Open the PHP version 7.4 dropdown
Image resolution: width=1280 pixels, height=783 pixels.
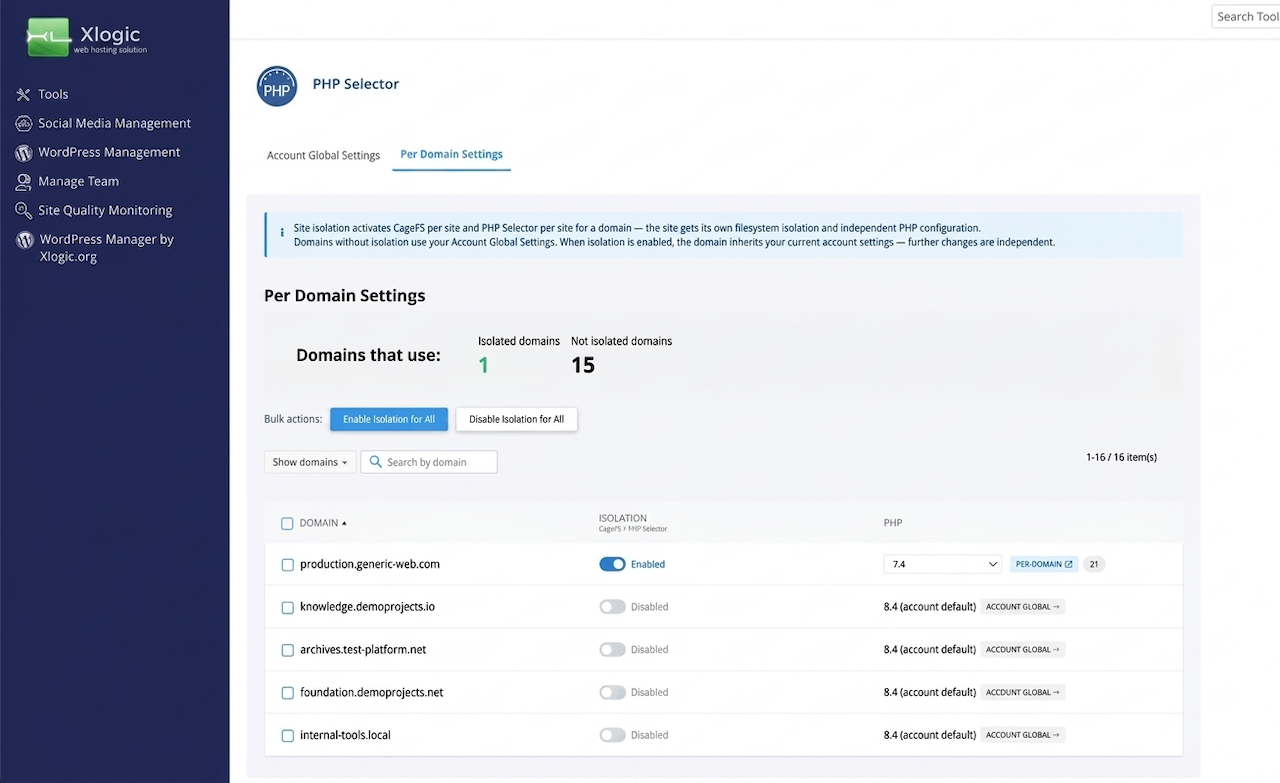click(942, 564)
